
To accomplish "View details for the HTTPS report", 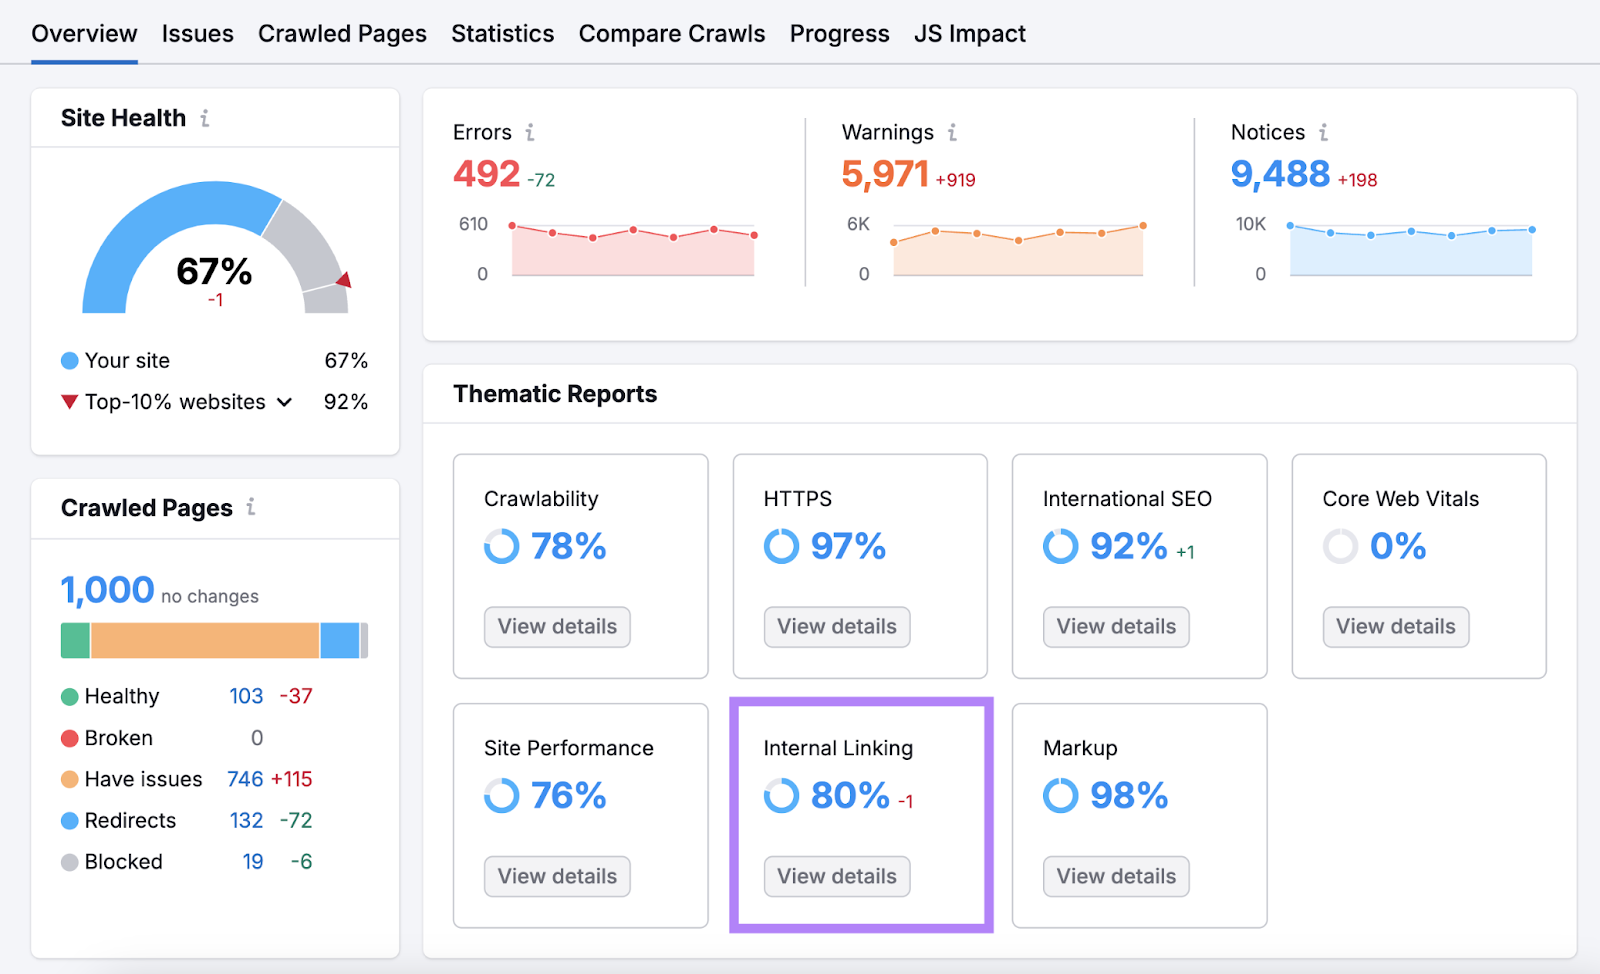I will tap(837, 627).
